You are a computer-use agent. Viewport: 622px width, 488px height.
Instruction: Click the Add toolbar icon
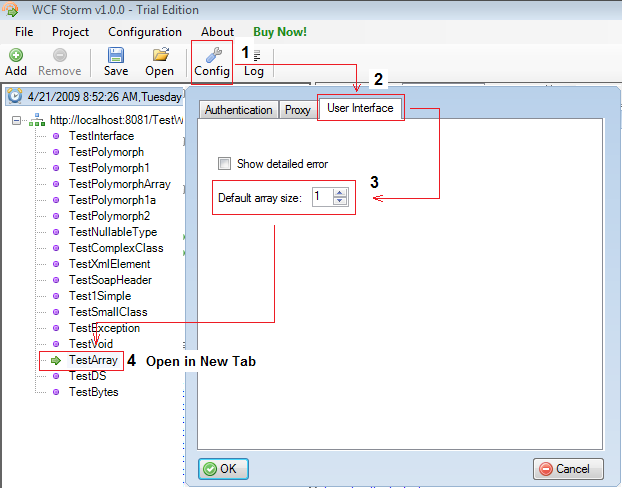[x=16, y=55]
